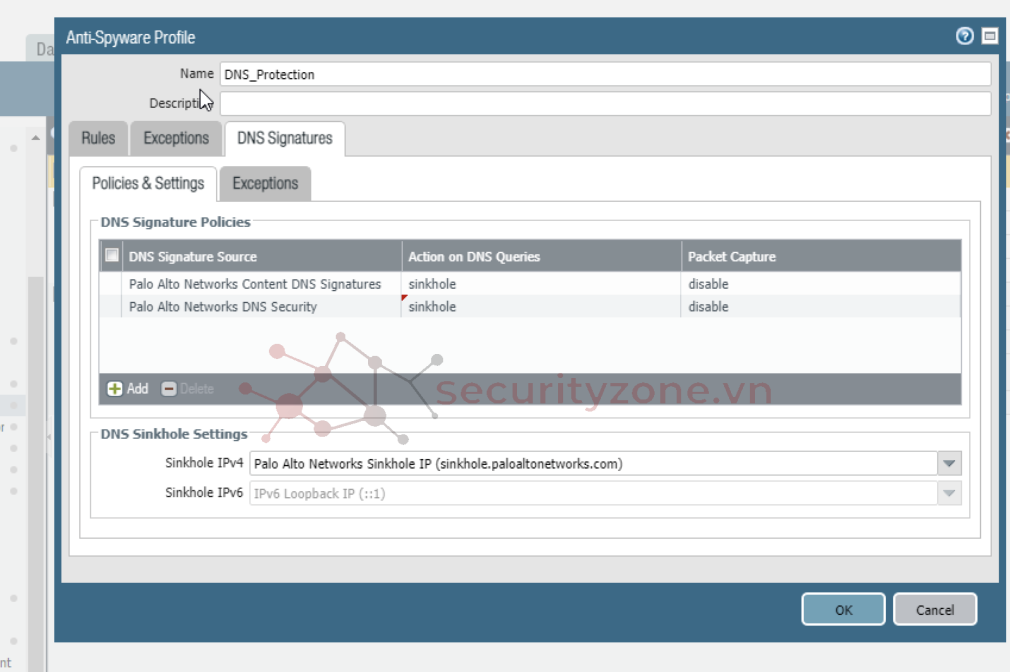The width and height of the screenshot is (1010, 672).
Task: Expand the Sinkhole IPv4 dropdown arrow
Action: pyautogui.click(x=949, y=463)
